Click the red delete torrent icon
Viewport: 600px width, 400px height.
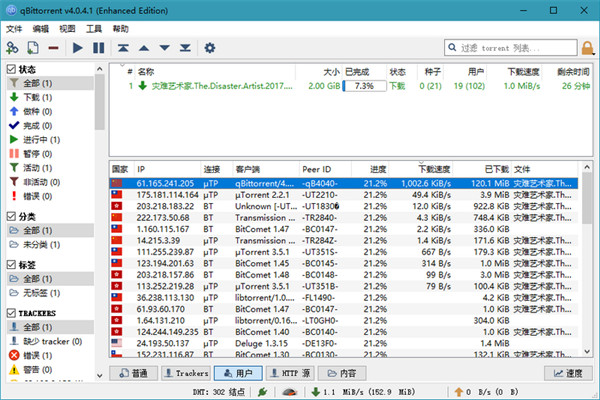(x=56, y=47)
